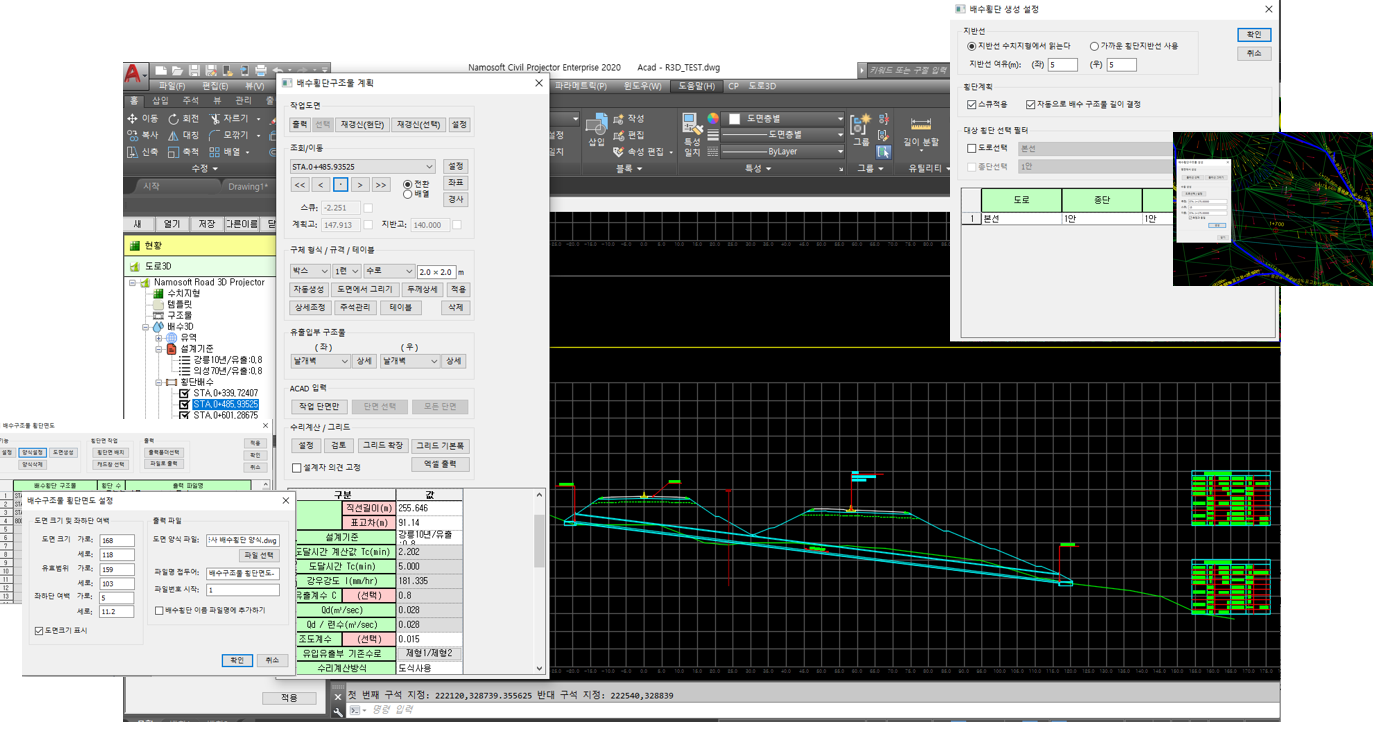Click the 도면 크기 가로 field showing 168

pos(116,540)
